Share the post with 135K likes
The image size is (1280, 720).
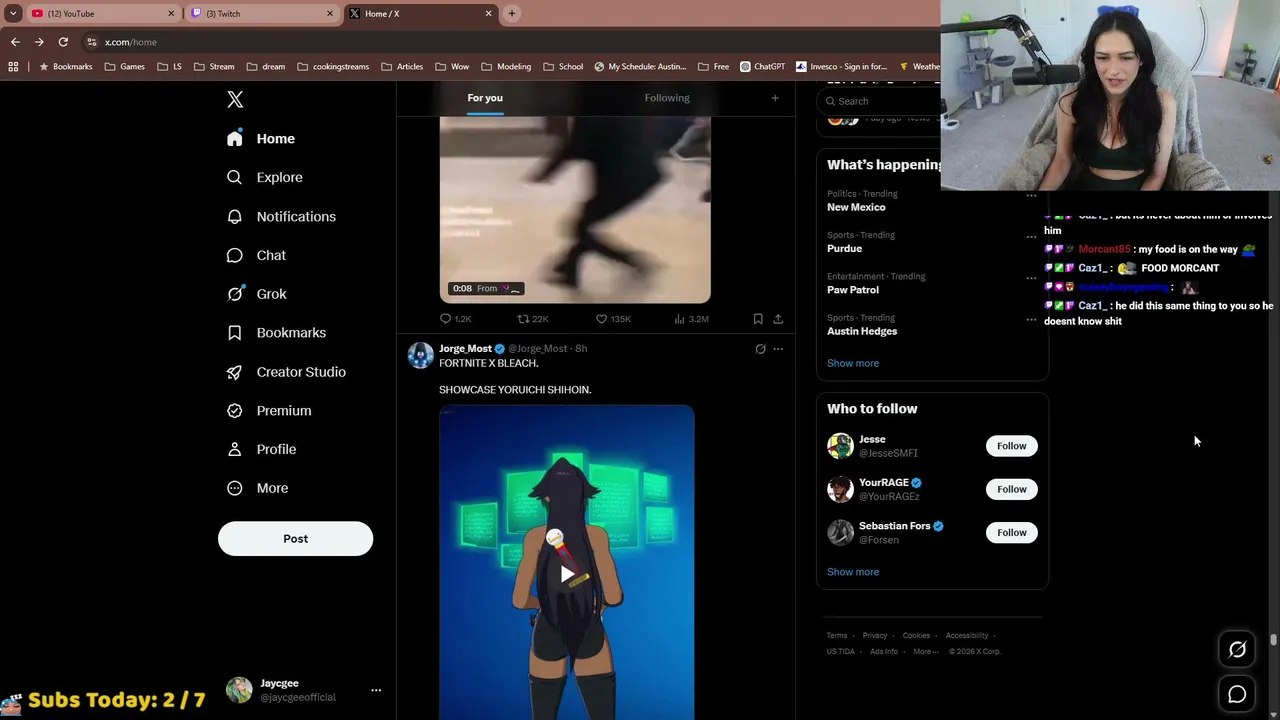click(x=778, y=319)
